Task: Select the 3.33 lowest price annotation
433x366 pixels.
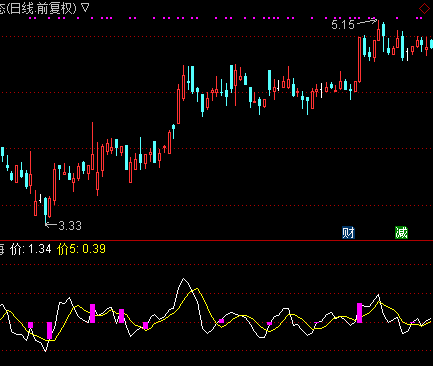Action: click(70, 226)
